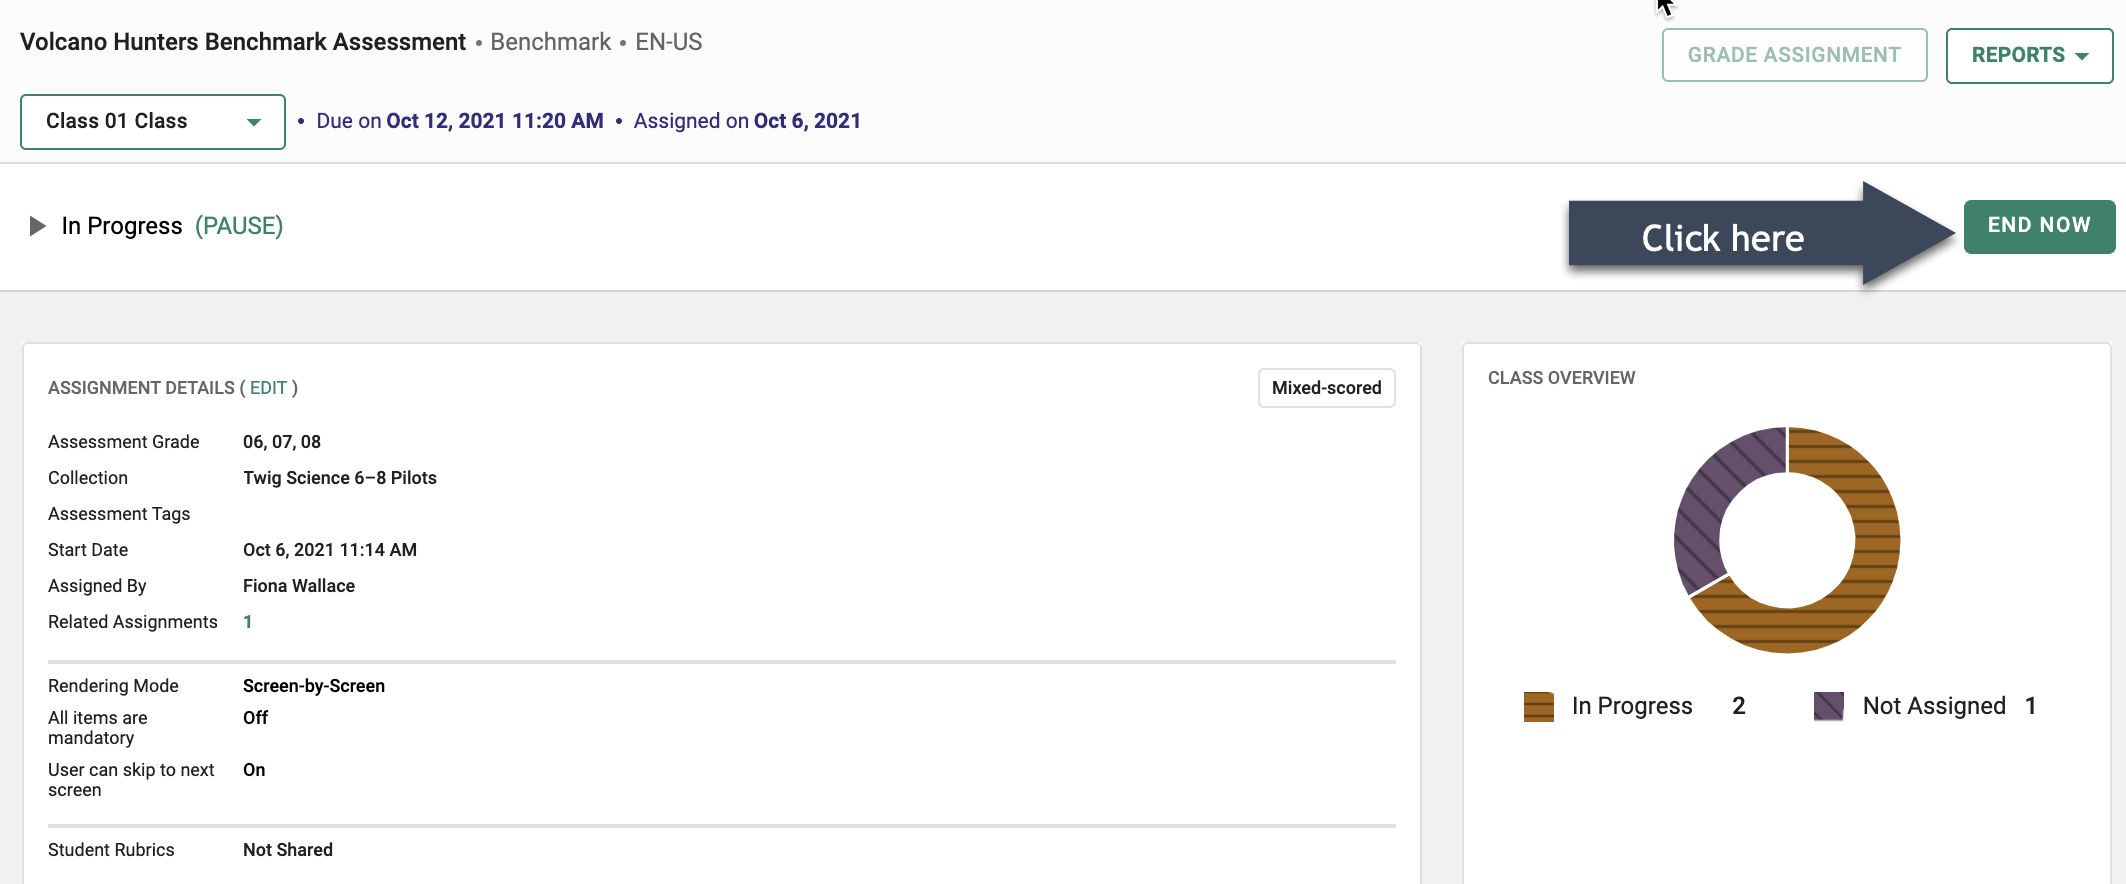Click the 'Student Rubrics' label
This screenshot has height=884, width=2126.
111,850
